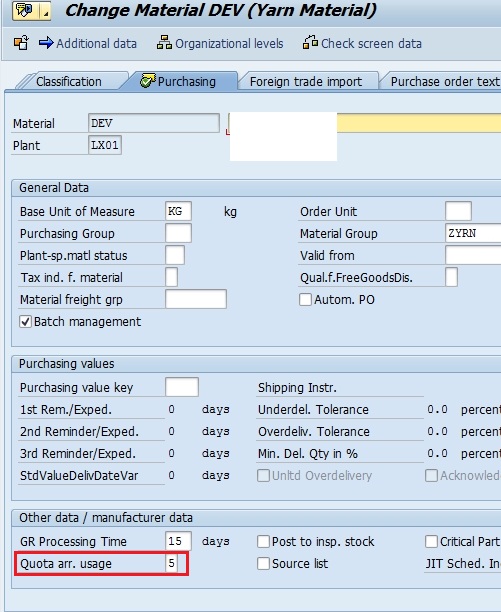Click 2nd Reminder/Exped. value 0
Image resolution: width=501 pixels, height=612 pixels.
(x=172, y=431)
